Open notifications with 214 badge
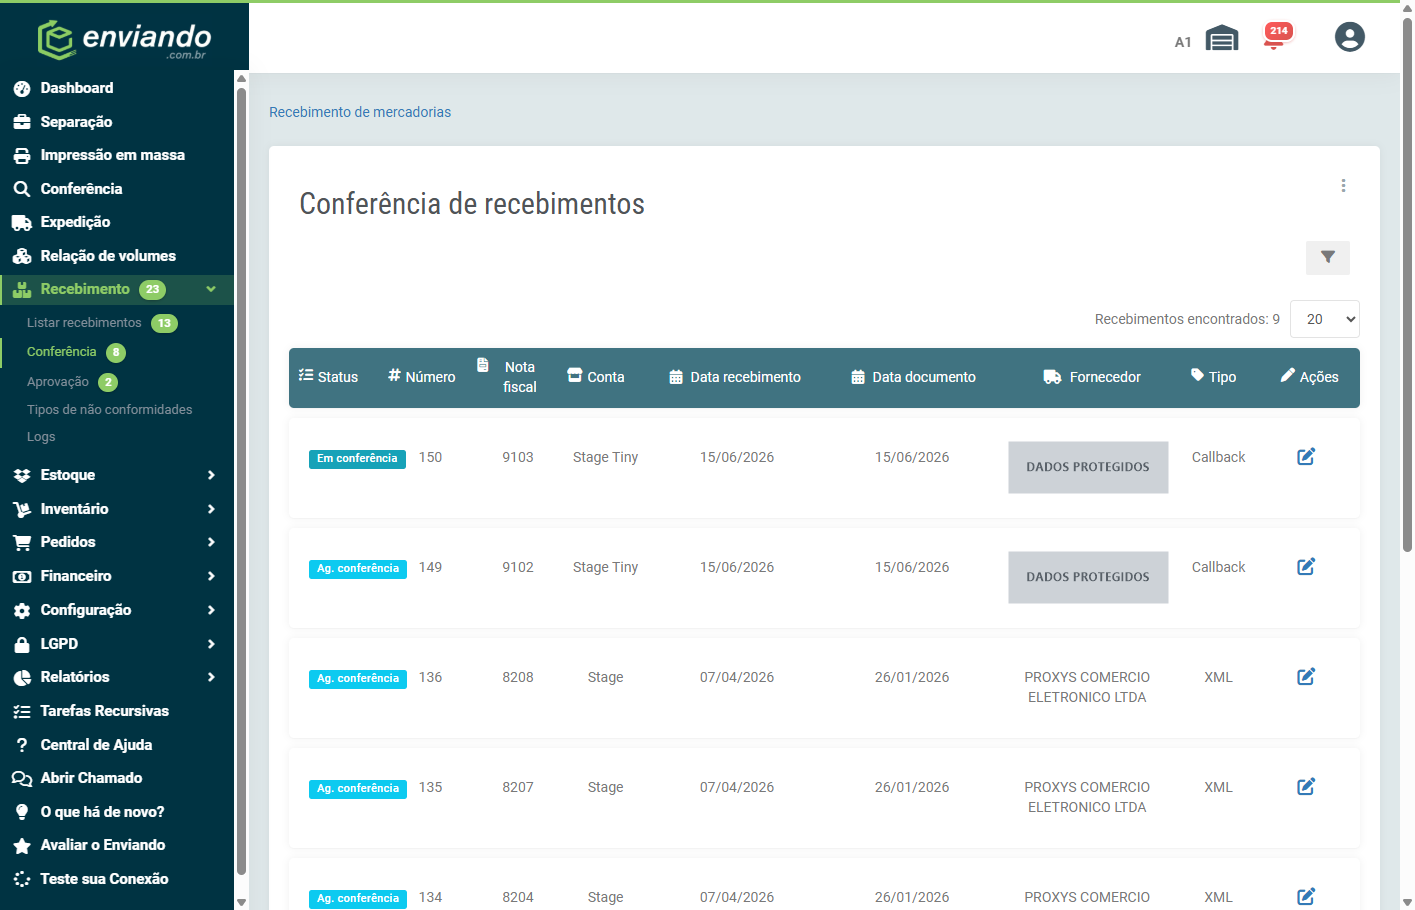The width and height of the screenshot is (1415, 910). pyautogui.click(x=1277, y=37)
